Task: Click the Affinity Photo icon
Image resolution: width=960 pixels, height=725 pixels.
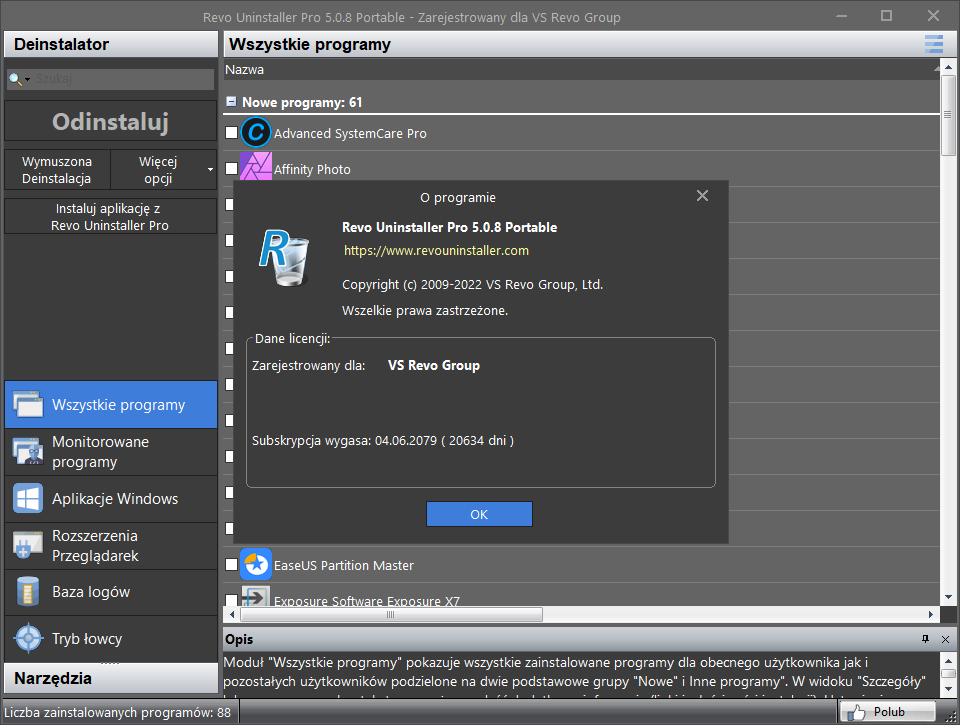Action: [256, 166]
